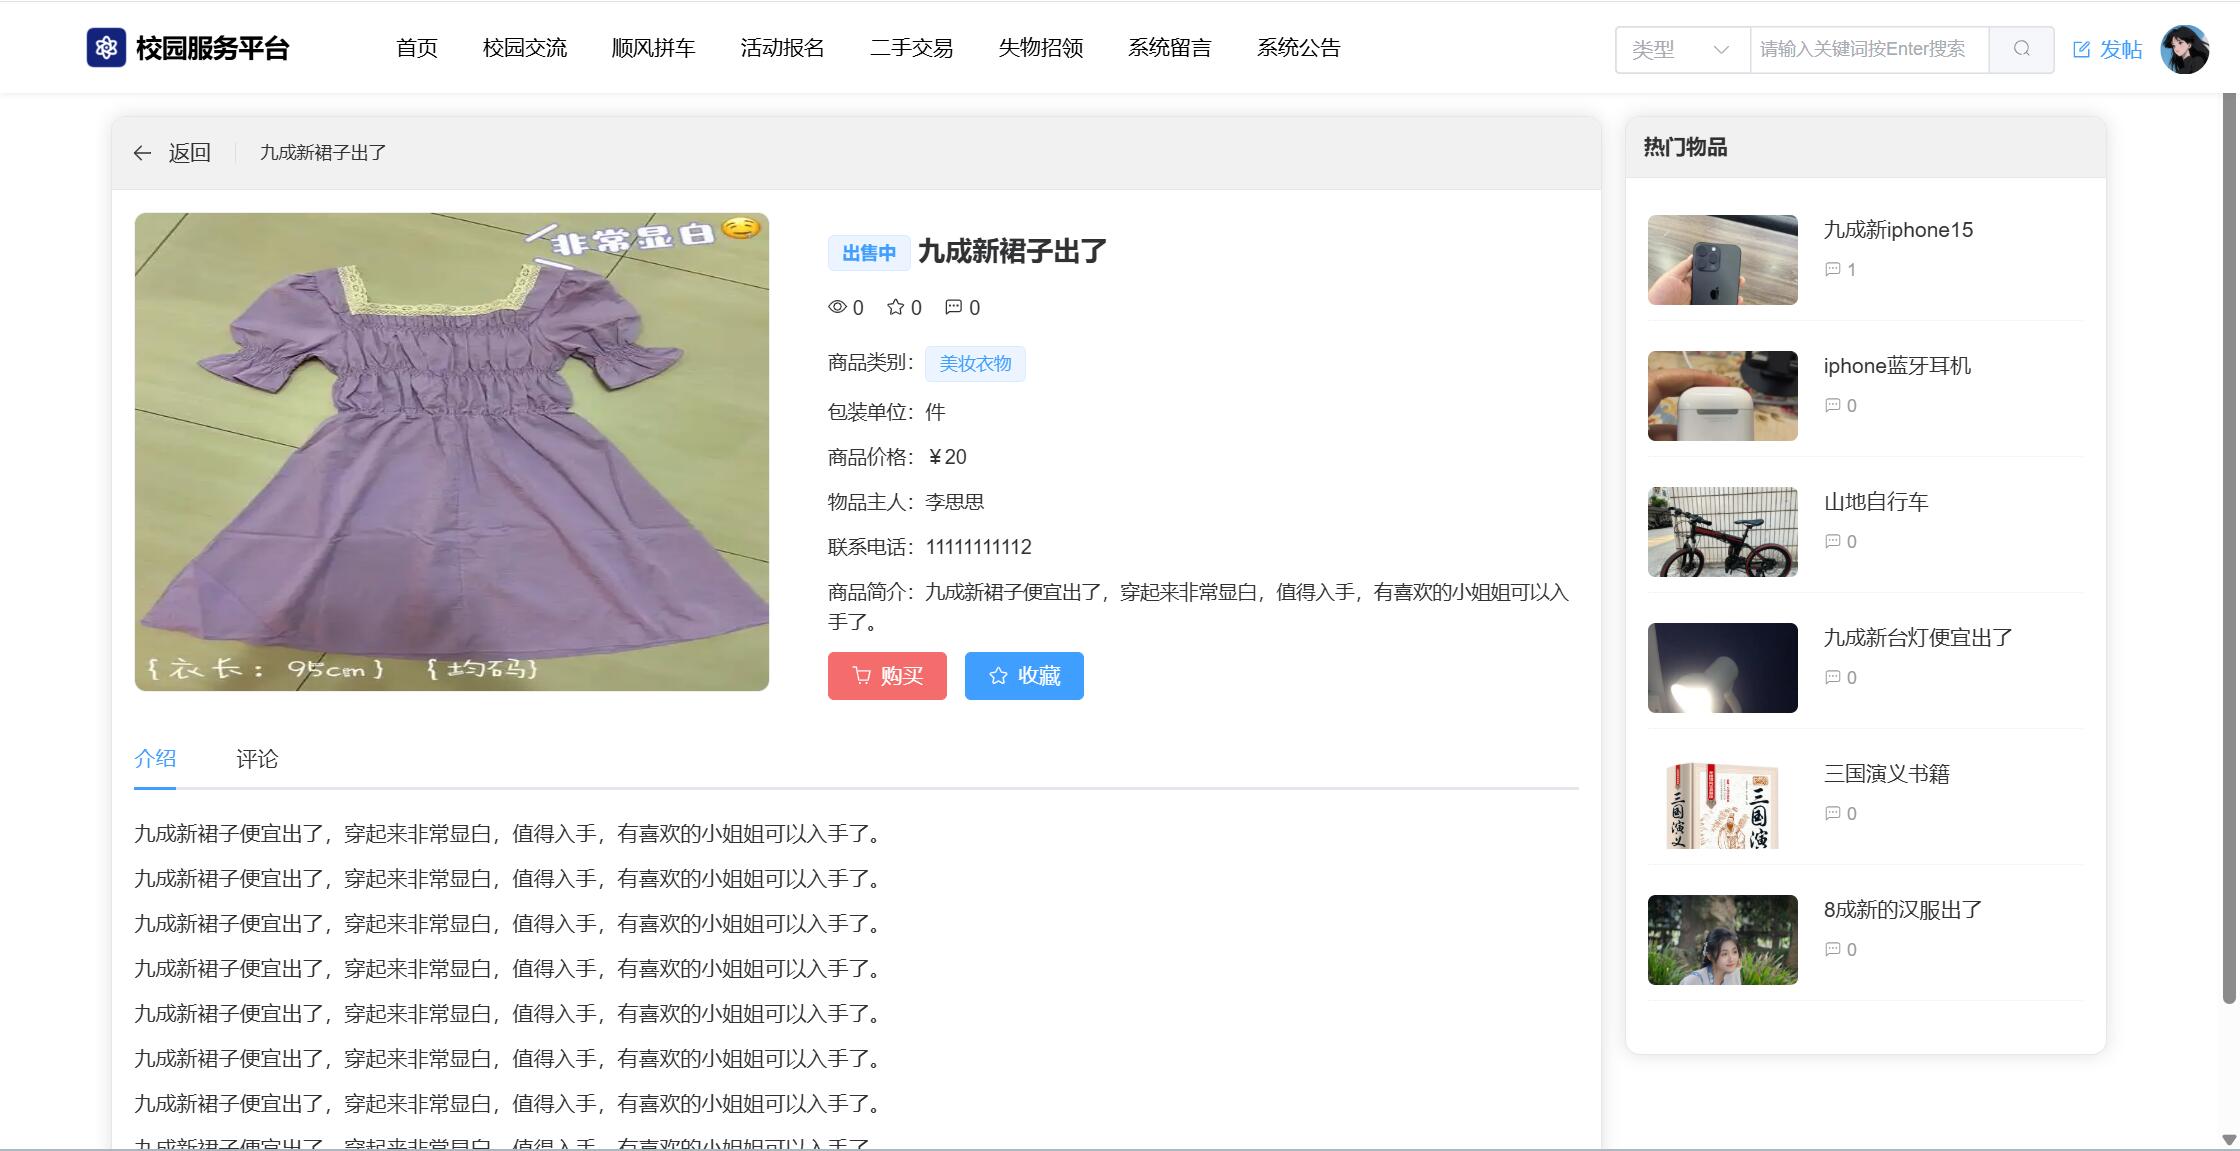Click the 发帖 post edit icon
The width and height of the screenshot is (2240, 1151).
click(x=2082, y=49)
